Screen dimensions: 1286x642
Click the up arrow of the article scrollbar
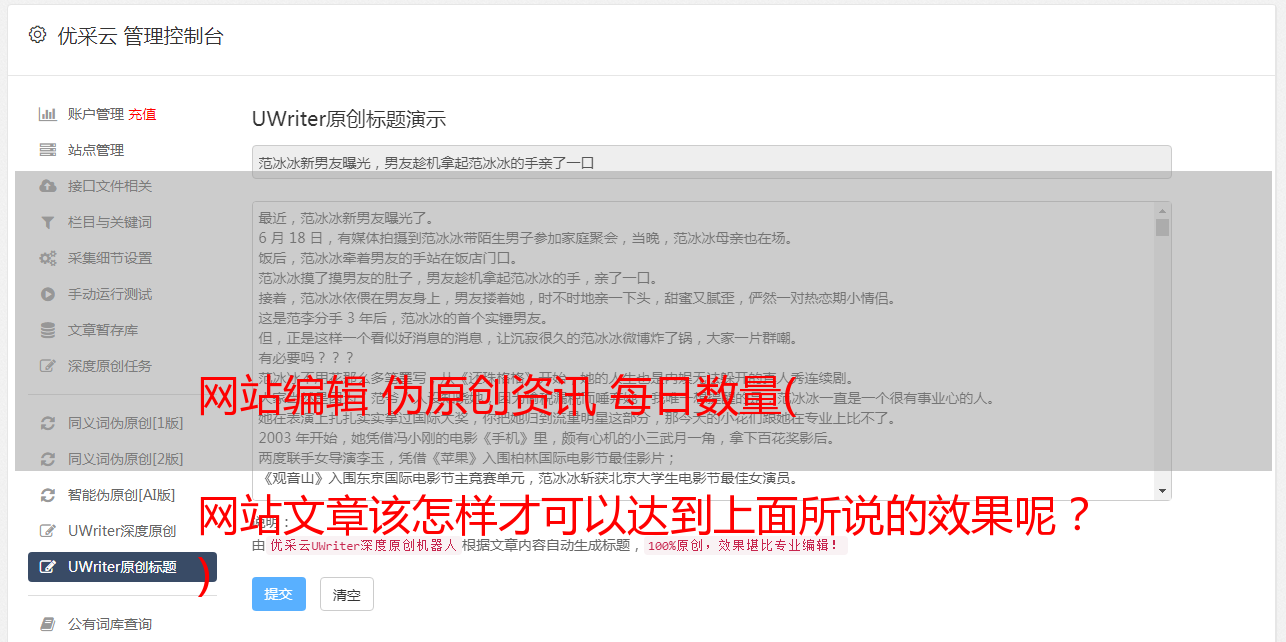coord(1162,211)
